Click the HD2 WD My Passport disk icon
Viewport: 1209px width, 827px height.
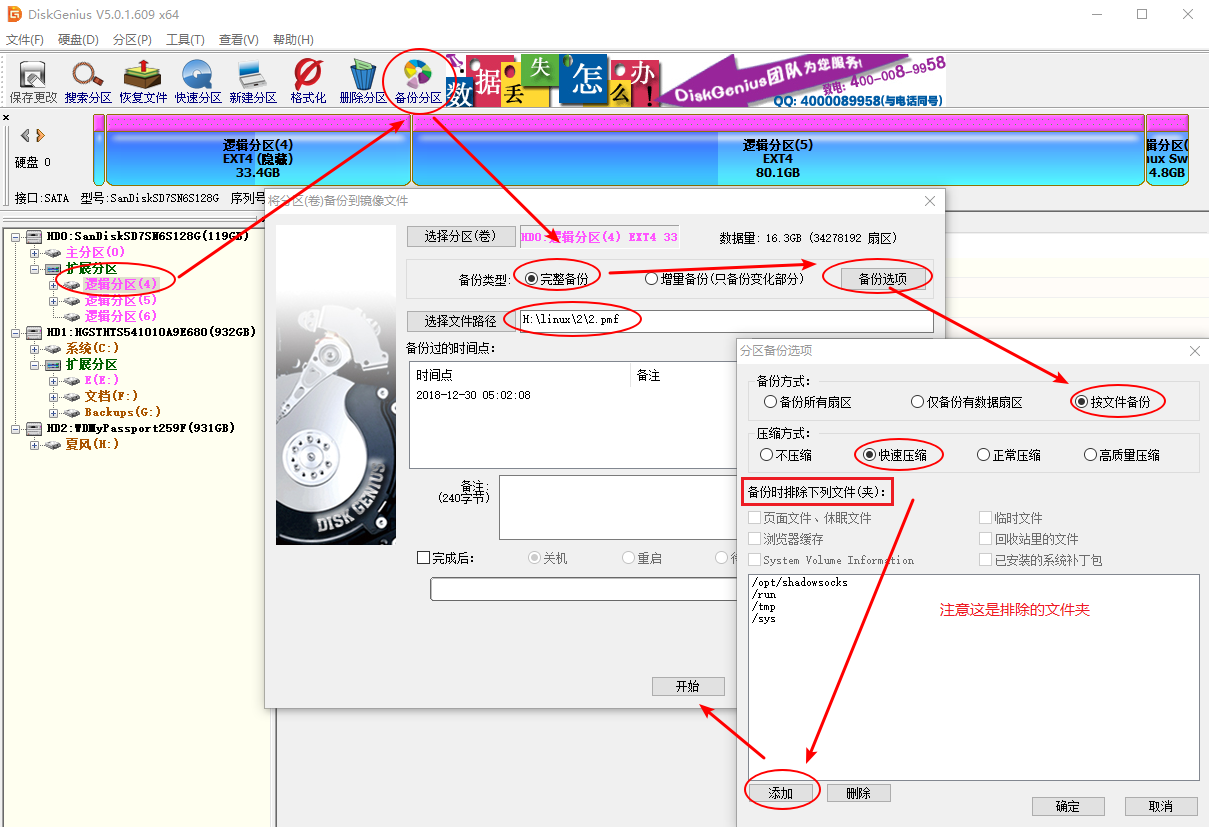[x=35, y=428]
